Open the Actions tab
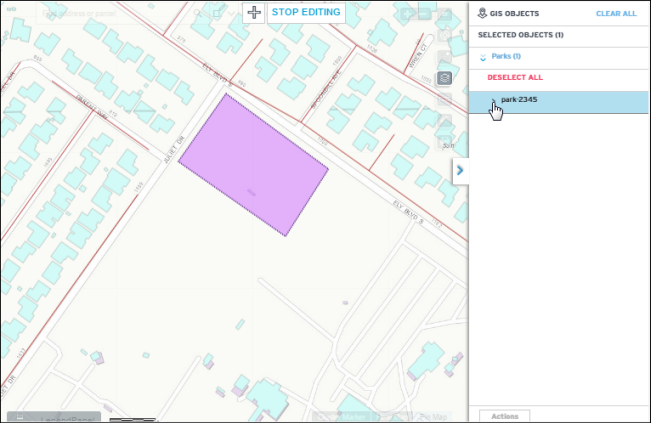The height and width of the screenshot is (423, 651). pyautogui.click(x=504, y=415)
